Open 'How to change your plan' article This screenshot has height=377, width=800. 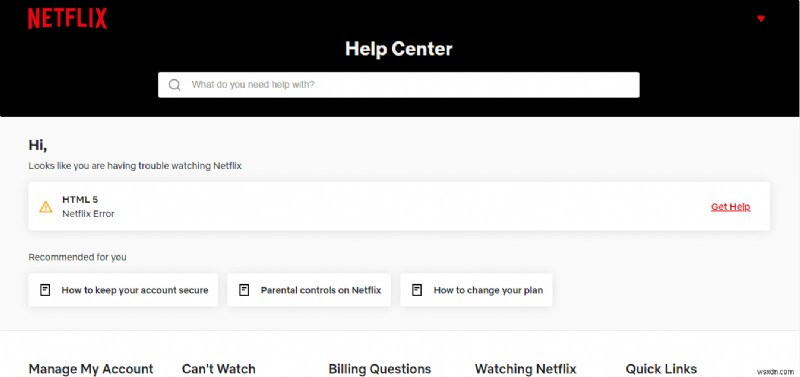click(476, 290)
